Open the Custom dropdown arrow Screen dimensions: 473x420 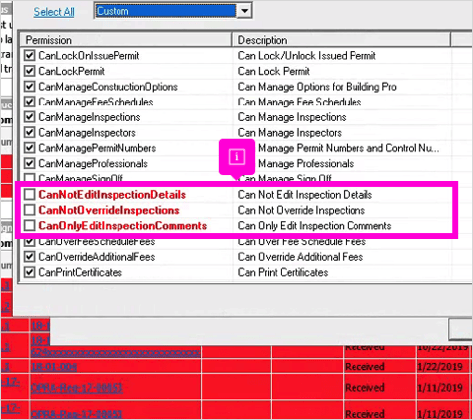tap(244, 11)
